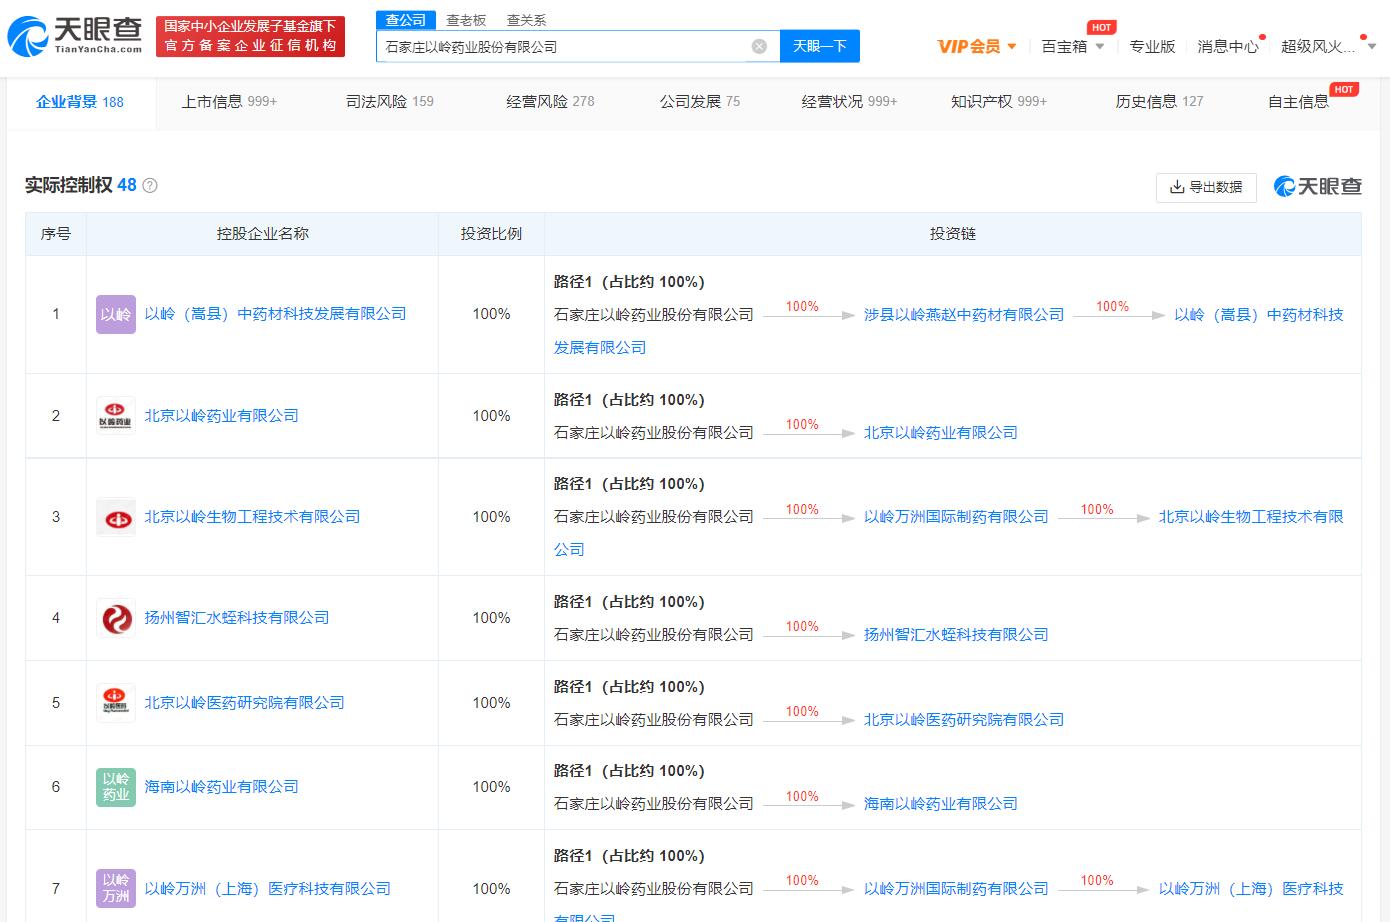Click the 北京以岭医药研究院 logo in row 5
Viewport: 1390px width, 922px height.
(x=116, y=703)
